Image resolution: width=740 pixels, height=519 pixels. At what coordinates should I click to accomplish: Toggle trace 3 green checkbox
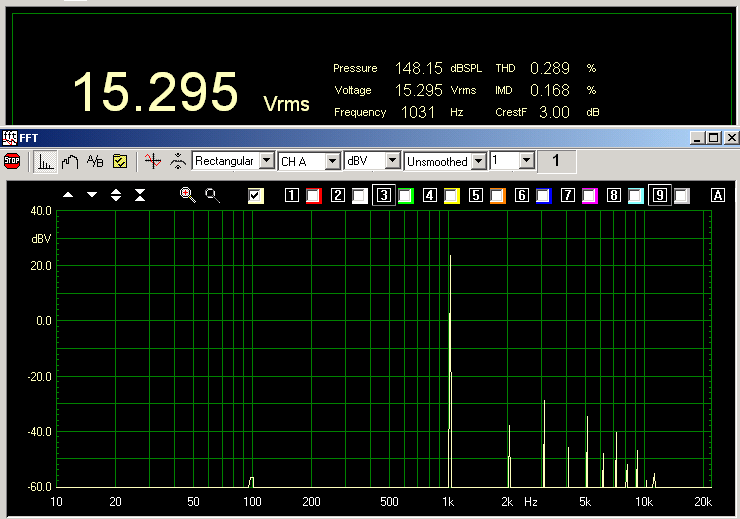pyautogui.click(x=405, y=196)
